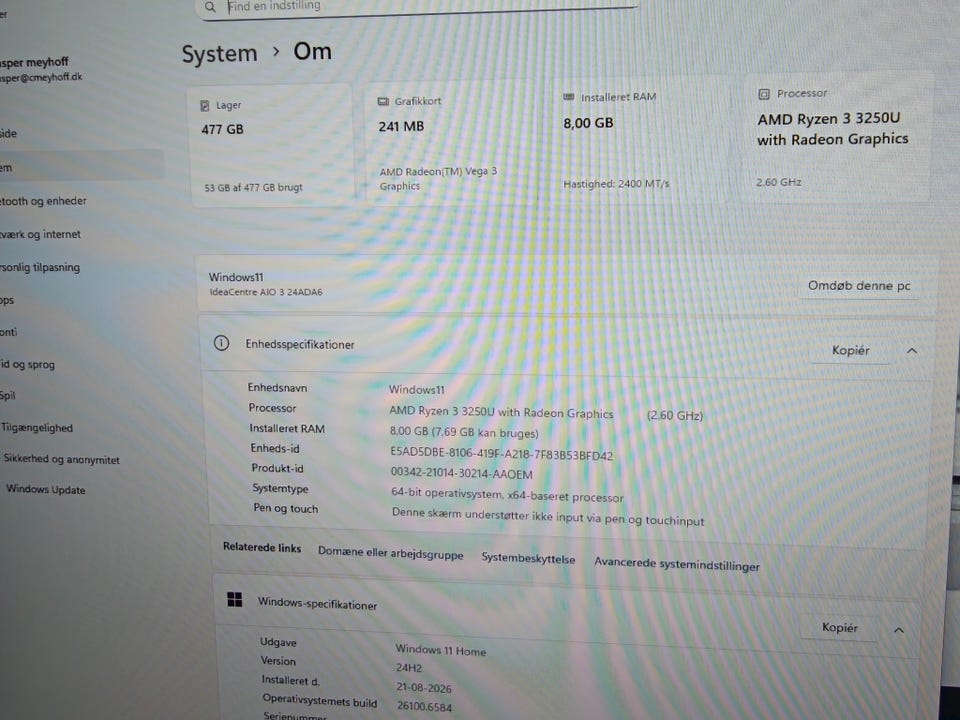Select the Version value 24H2
This screenshot has width=960, height=720.
[408, 668]
